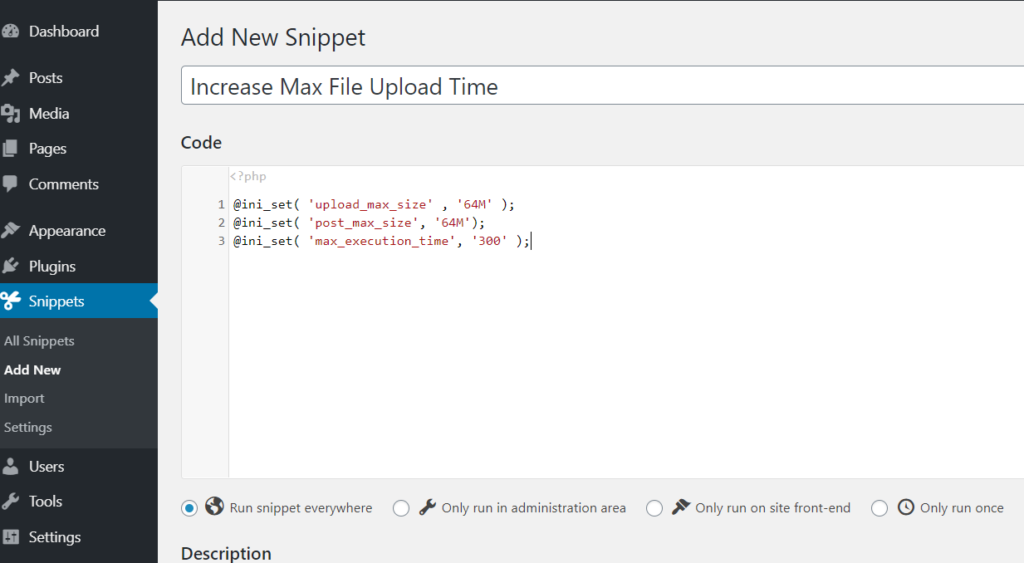This screenshot has height=563, width=1024.
Task: Open the Posts menu label
Action: click(46, 78)
